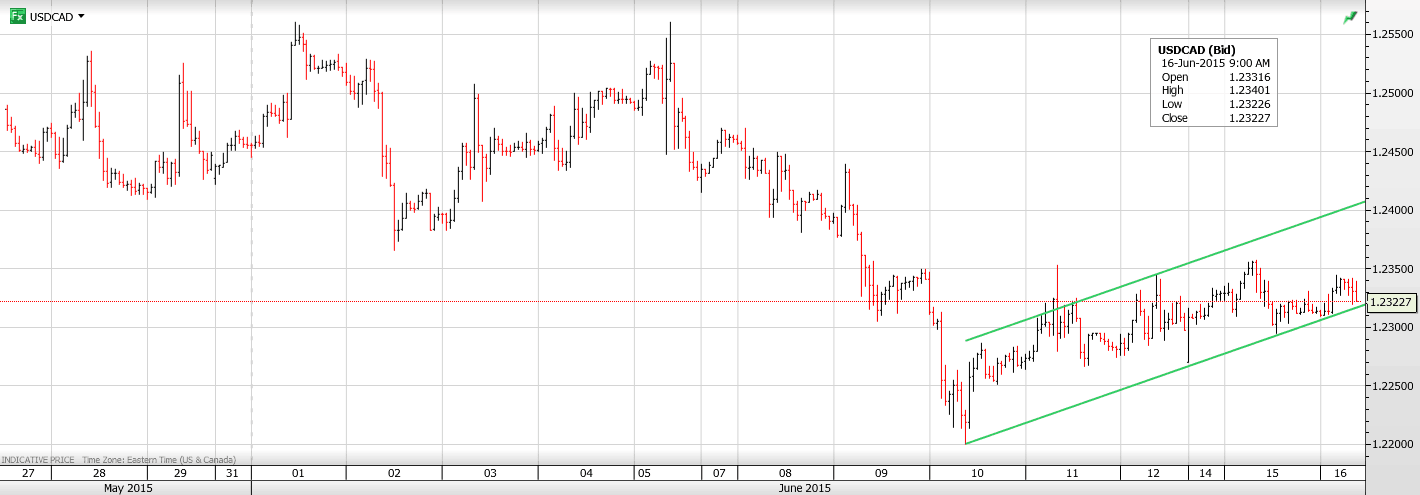Click the 16-Jun-2015 9:00 AM timestamp
Screen dimensions: 1420x495
pos(1213,63)
